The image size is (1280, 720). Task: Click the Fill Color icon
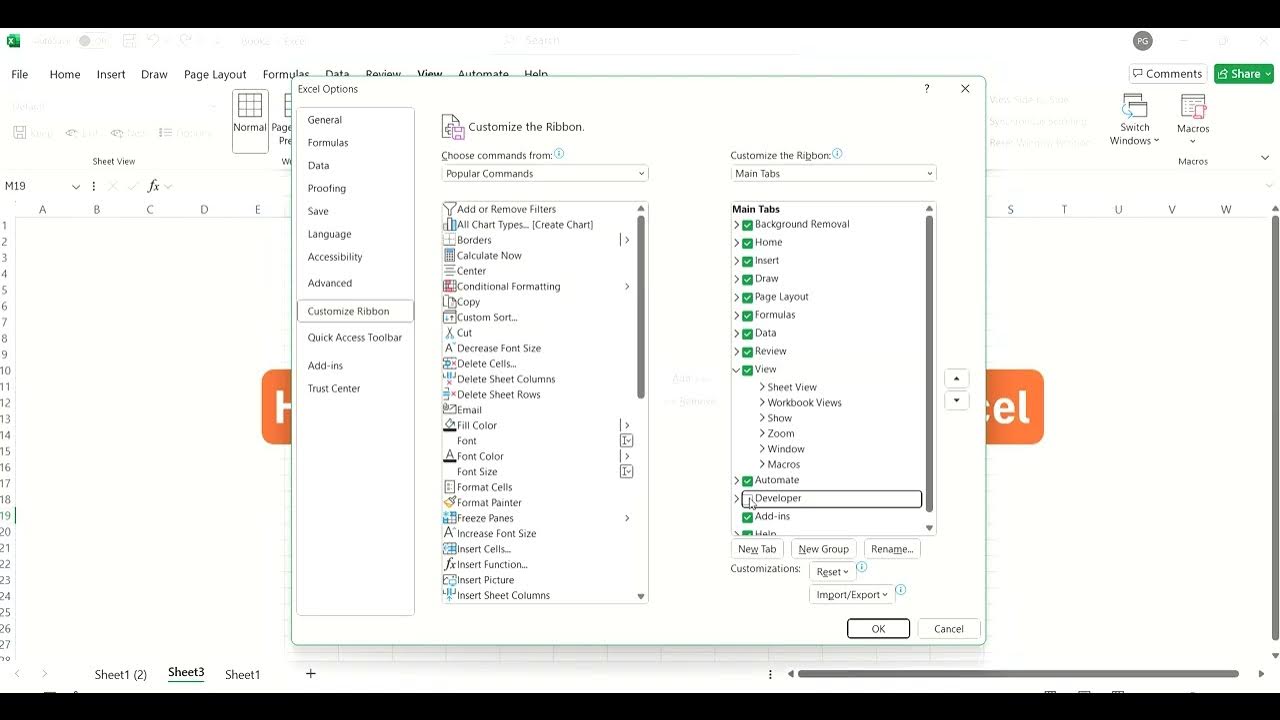(449, 425)
